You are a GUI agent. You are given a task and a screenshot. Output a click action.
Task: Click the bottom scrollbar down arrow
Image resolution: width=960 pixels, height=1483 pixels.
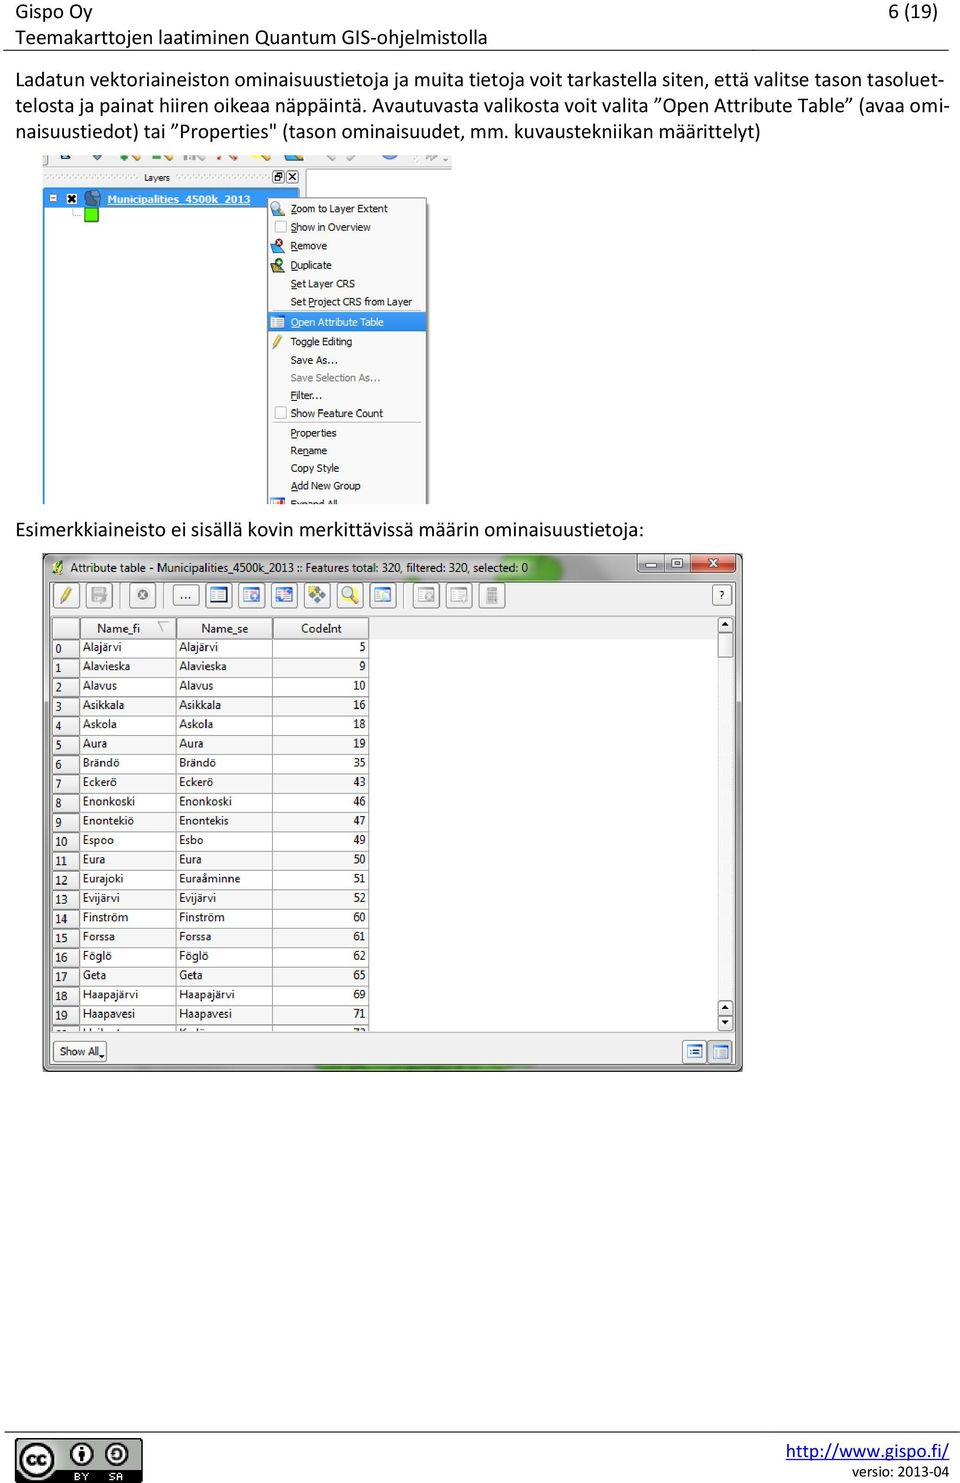[725, 1023]
